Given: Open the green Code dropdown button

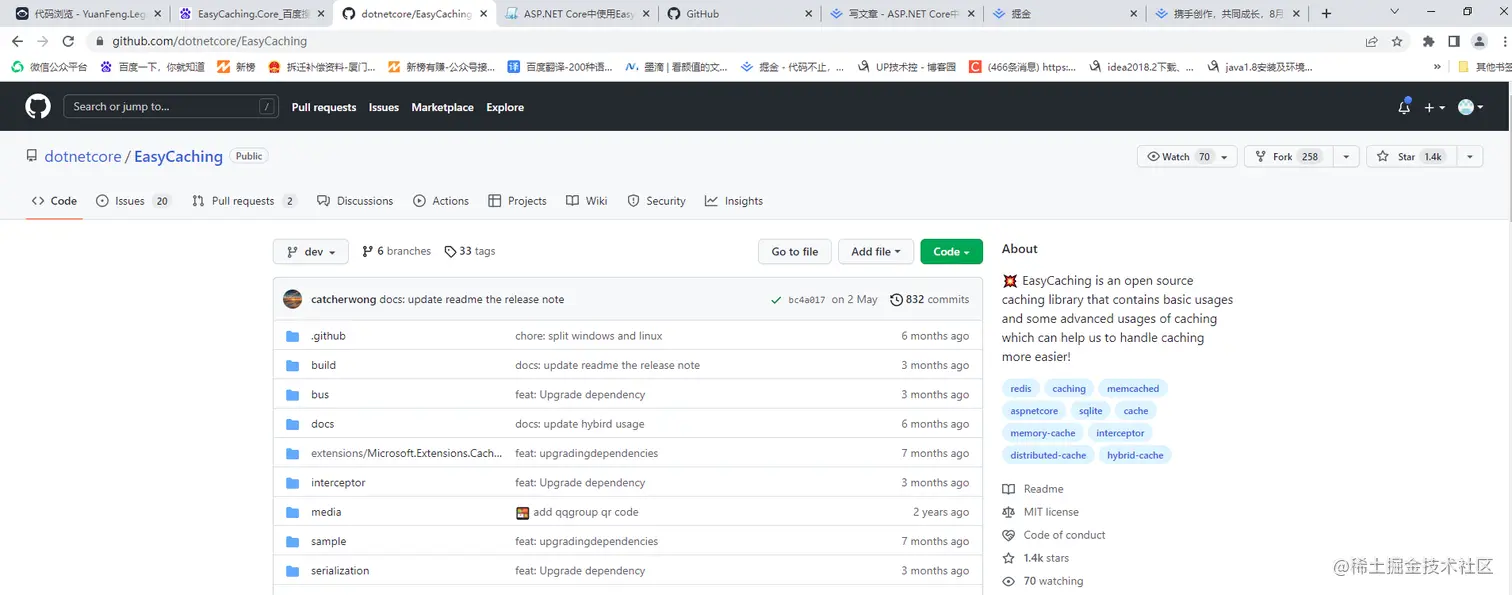Looking at the screenshot, I should [x=951, y=252].
